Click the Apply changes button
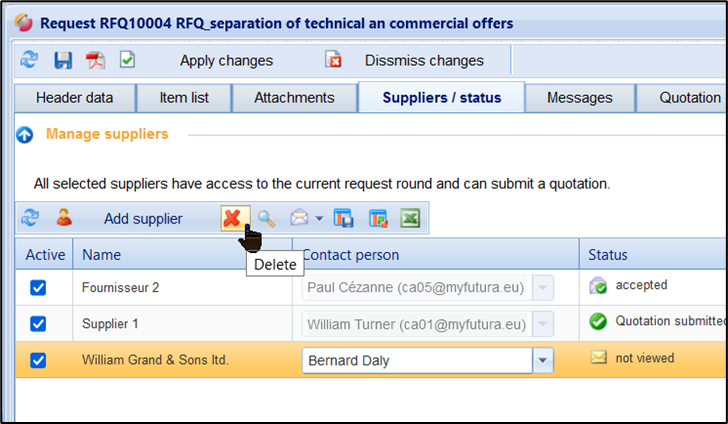This screenshot has width=728, height=424. [x=226, y=61]
